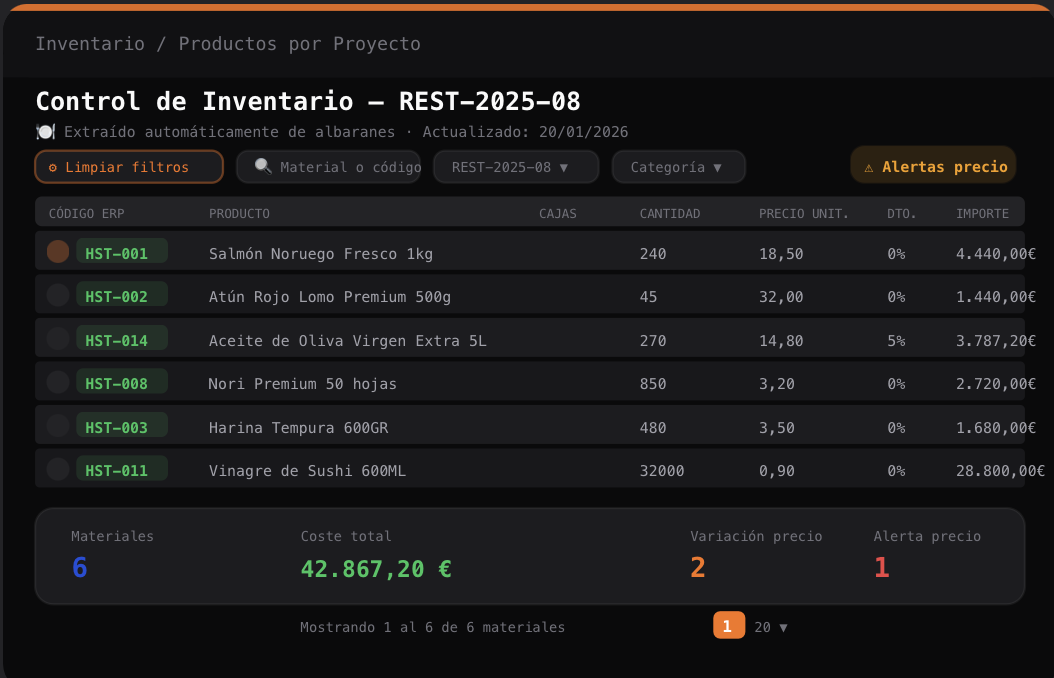Viewport: 1054px width, 678px height.
Task: Click the Productos por Proyecto breadcrumb
Action: [x=299, y=44]
